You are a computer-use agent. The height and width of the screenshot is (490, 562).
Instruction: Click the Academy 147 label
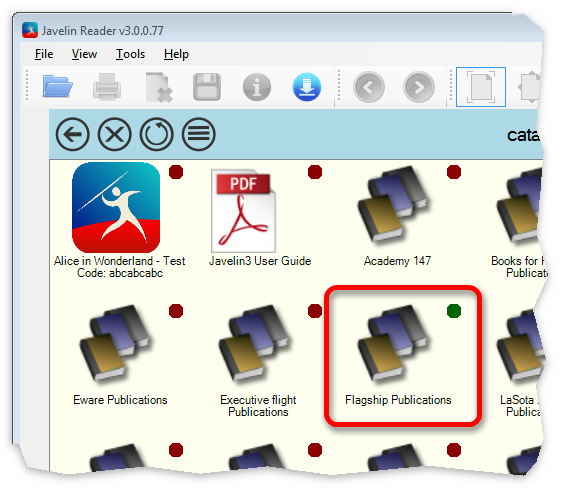pyautogui.click(x=397, y=261)
